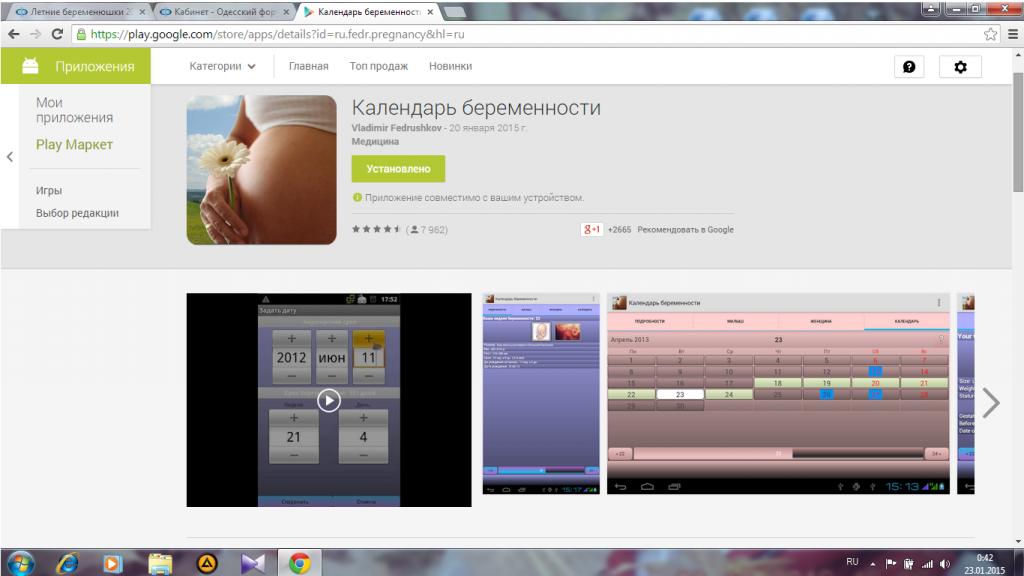Open Windows Start menu orb
Screen dimensions: 1024x576
[x=20, y=561]
